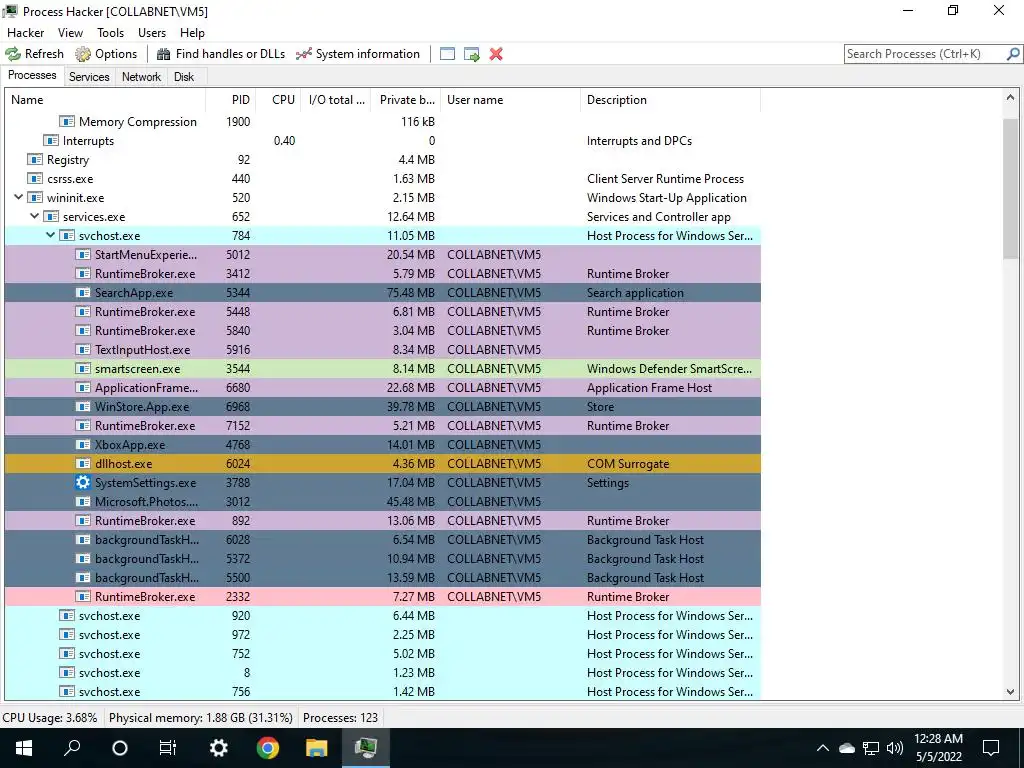Click the Memory Compression process icon
Viewport: 1024px width, 768px height.
tap(67, 121)
